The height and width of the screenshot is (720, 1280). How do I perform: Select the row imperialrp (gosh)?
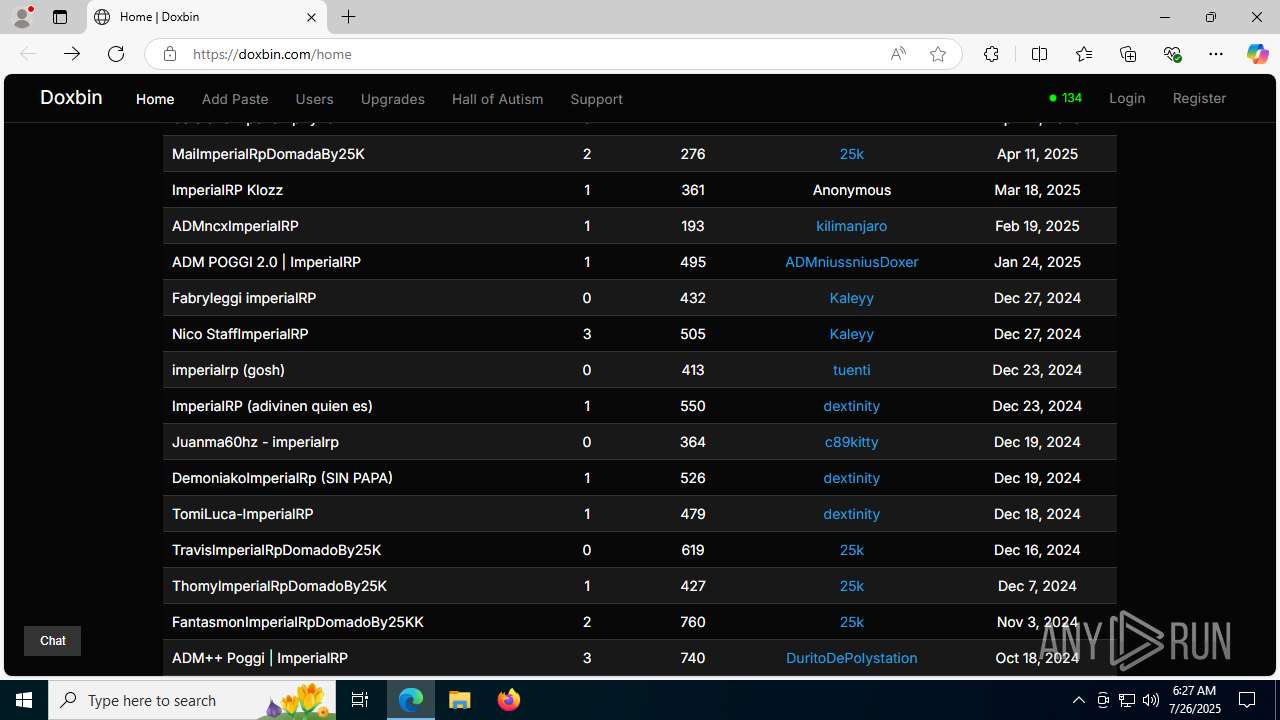coord(640,370)
